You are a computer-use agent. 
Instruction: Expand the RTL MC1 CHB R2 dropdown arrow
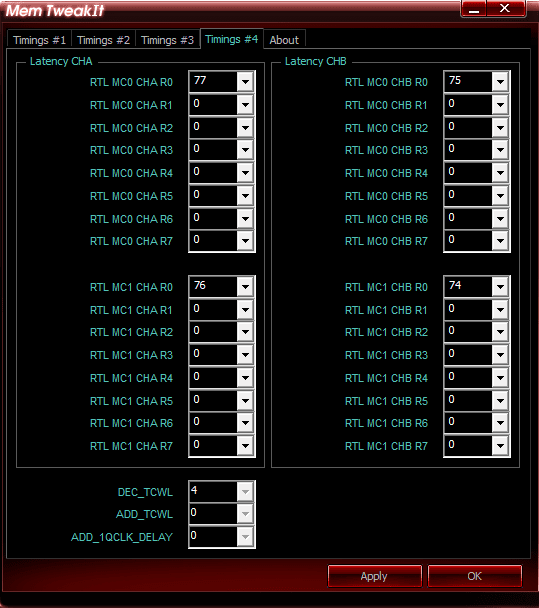pyautogui.click(x=500, y=332)
